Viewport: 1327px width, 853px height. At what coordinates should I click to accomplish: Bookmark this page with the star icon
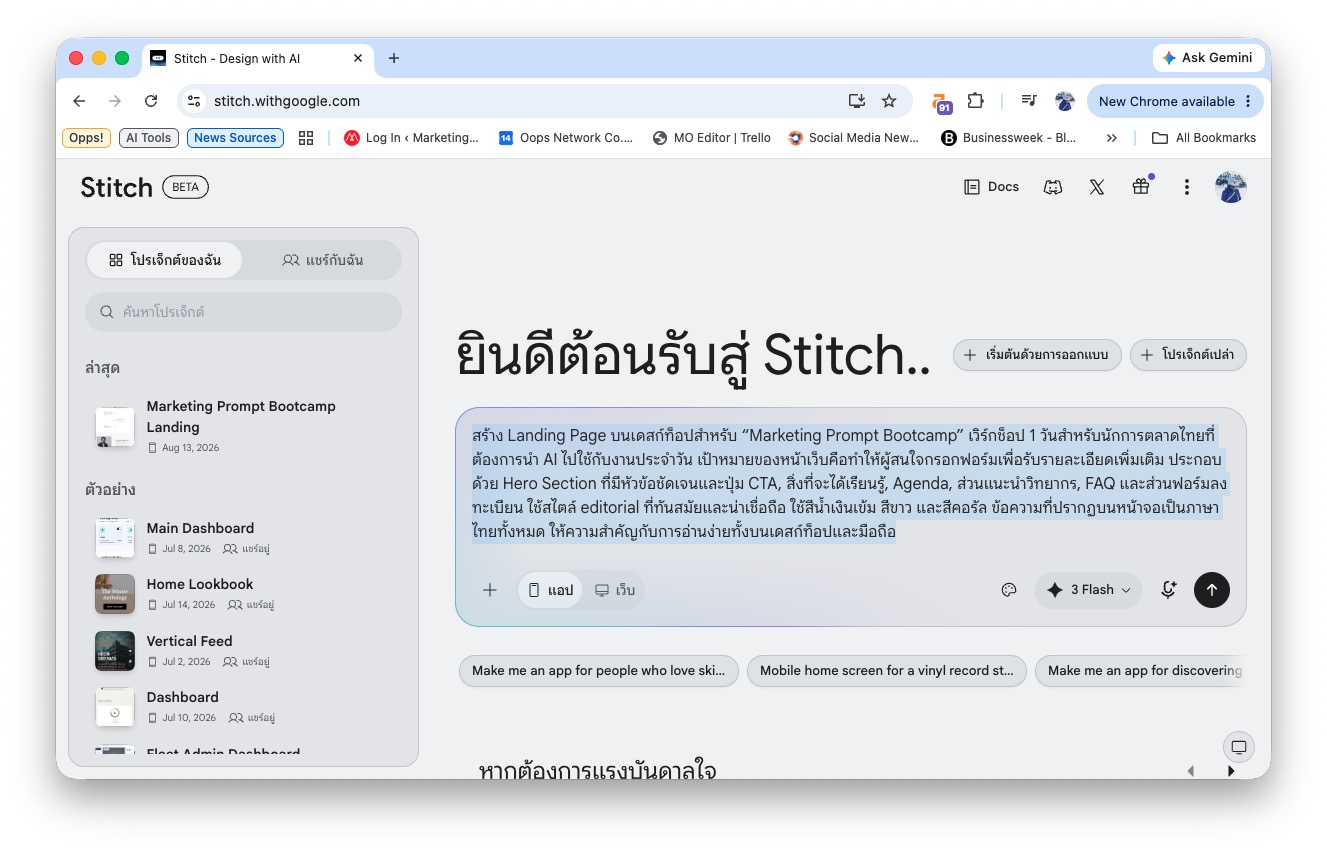889,101
